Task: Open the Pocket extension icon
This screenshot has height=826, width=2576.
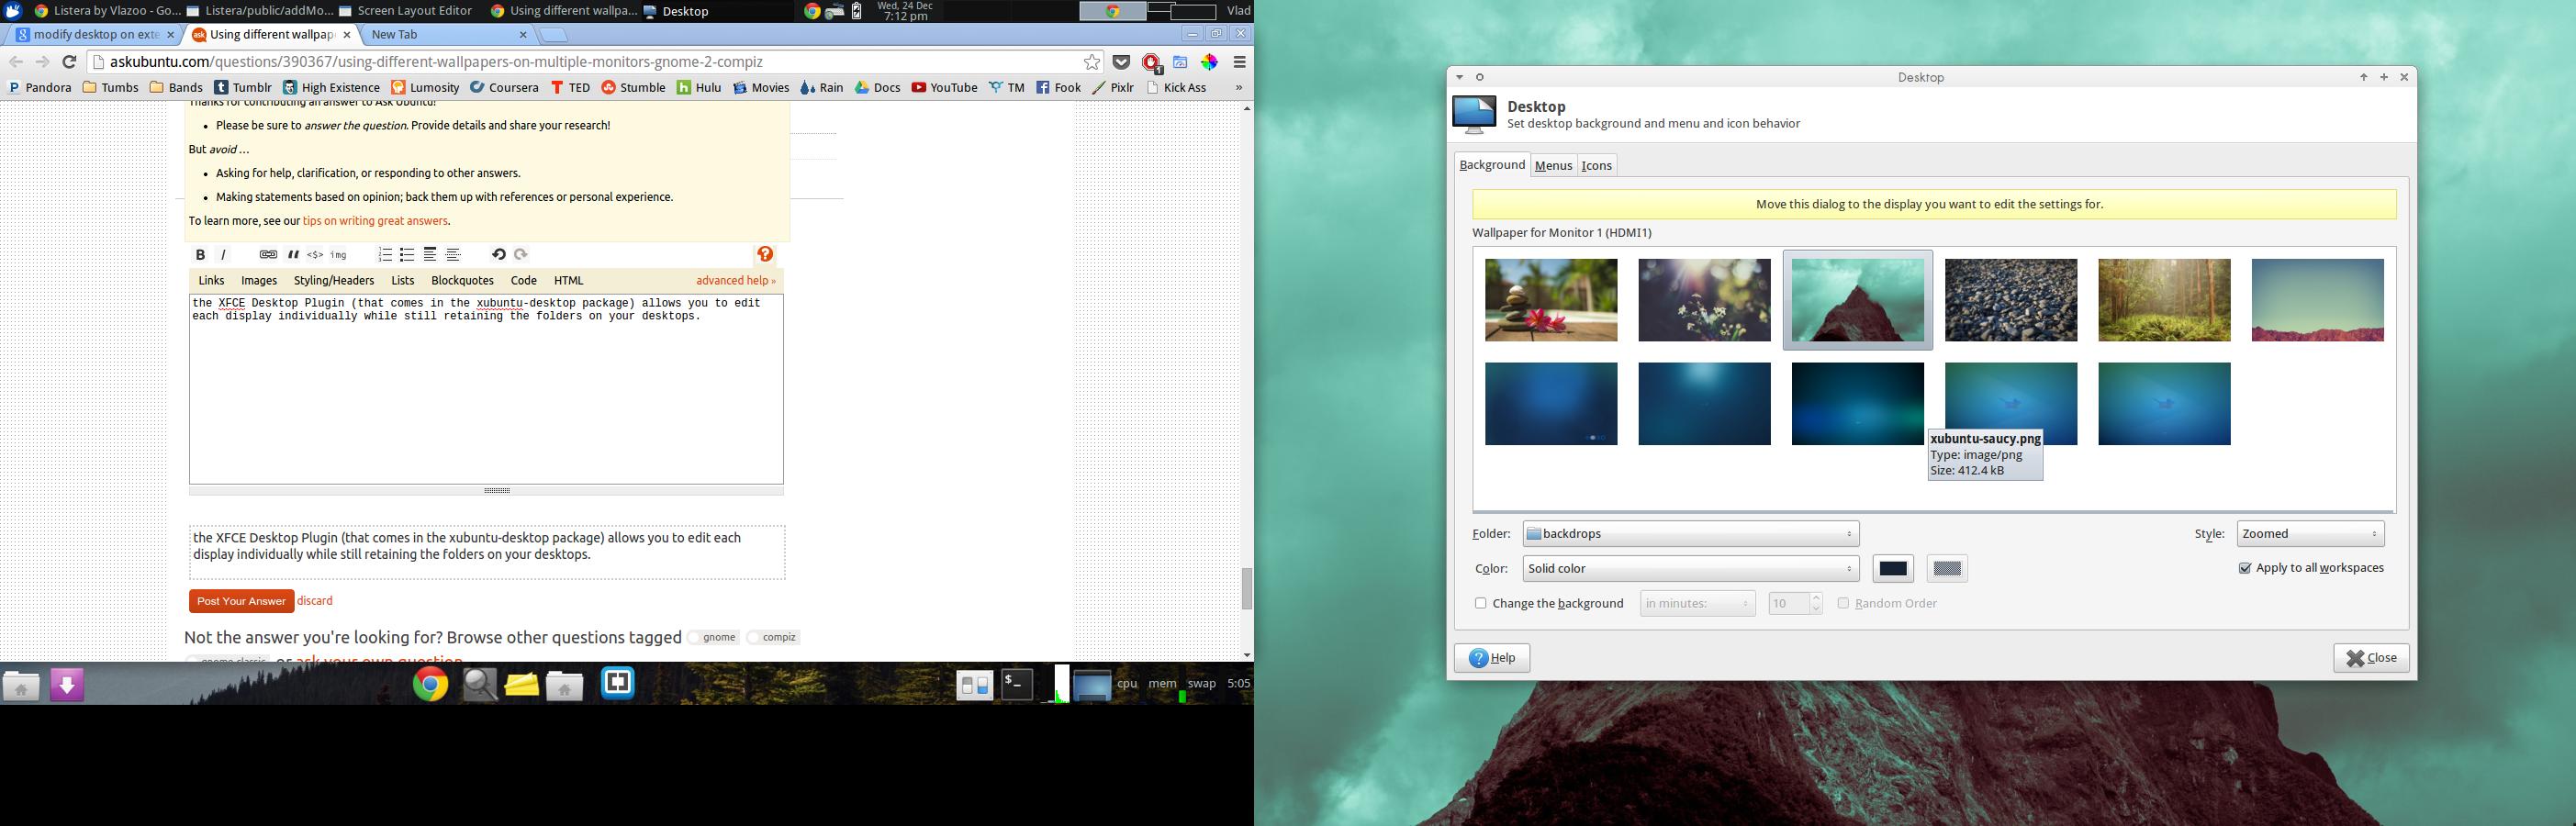Action: [x=1122, y=62]
